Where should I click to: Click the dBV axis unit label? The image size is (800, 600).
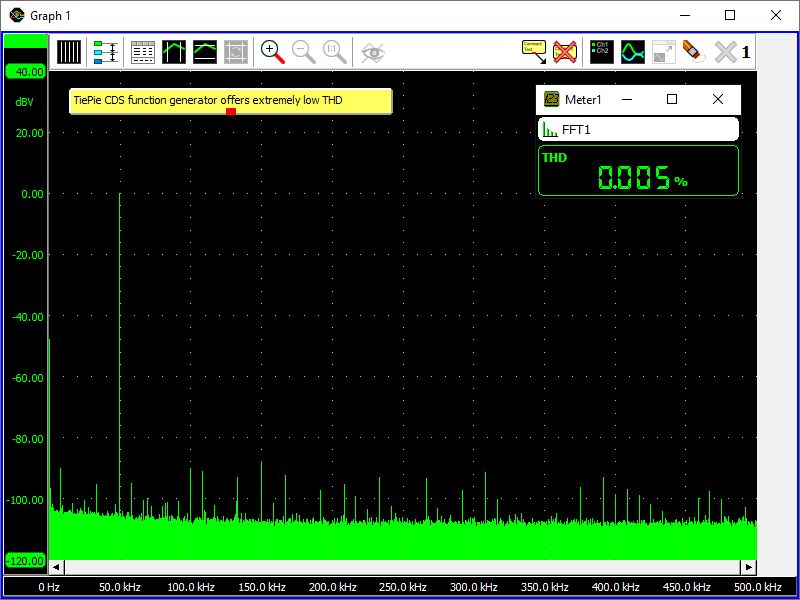(x=25, y=102)
